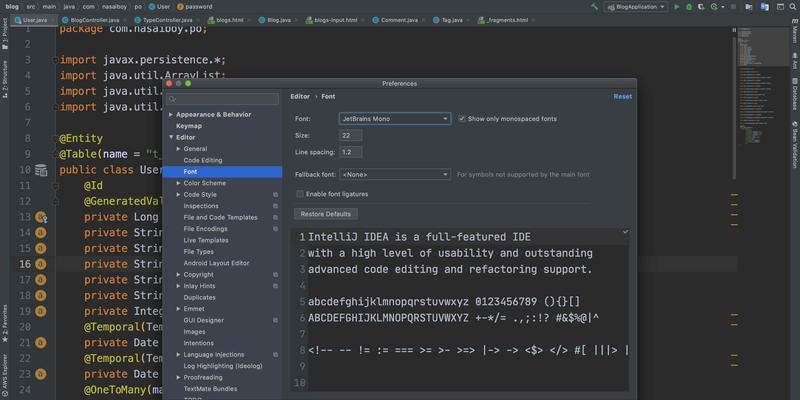Click the Reset link in Preferences
The height and width of the screenshot is (400, 800).
(x=622, y=96)
